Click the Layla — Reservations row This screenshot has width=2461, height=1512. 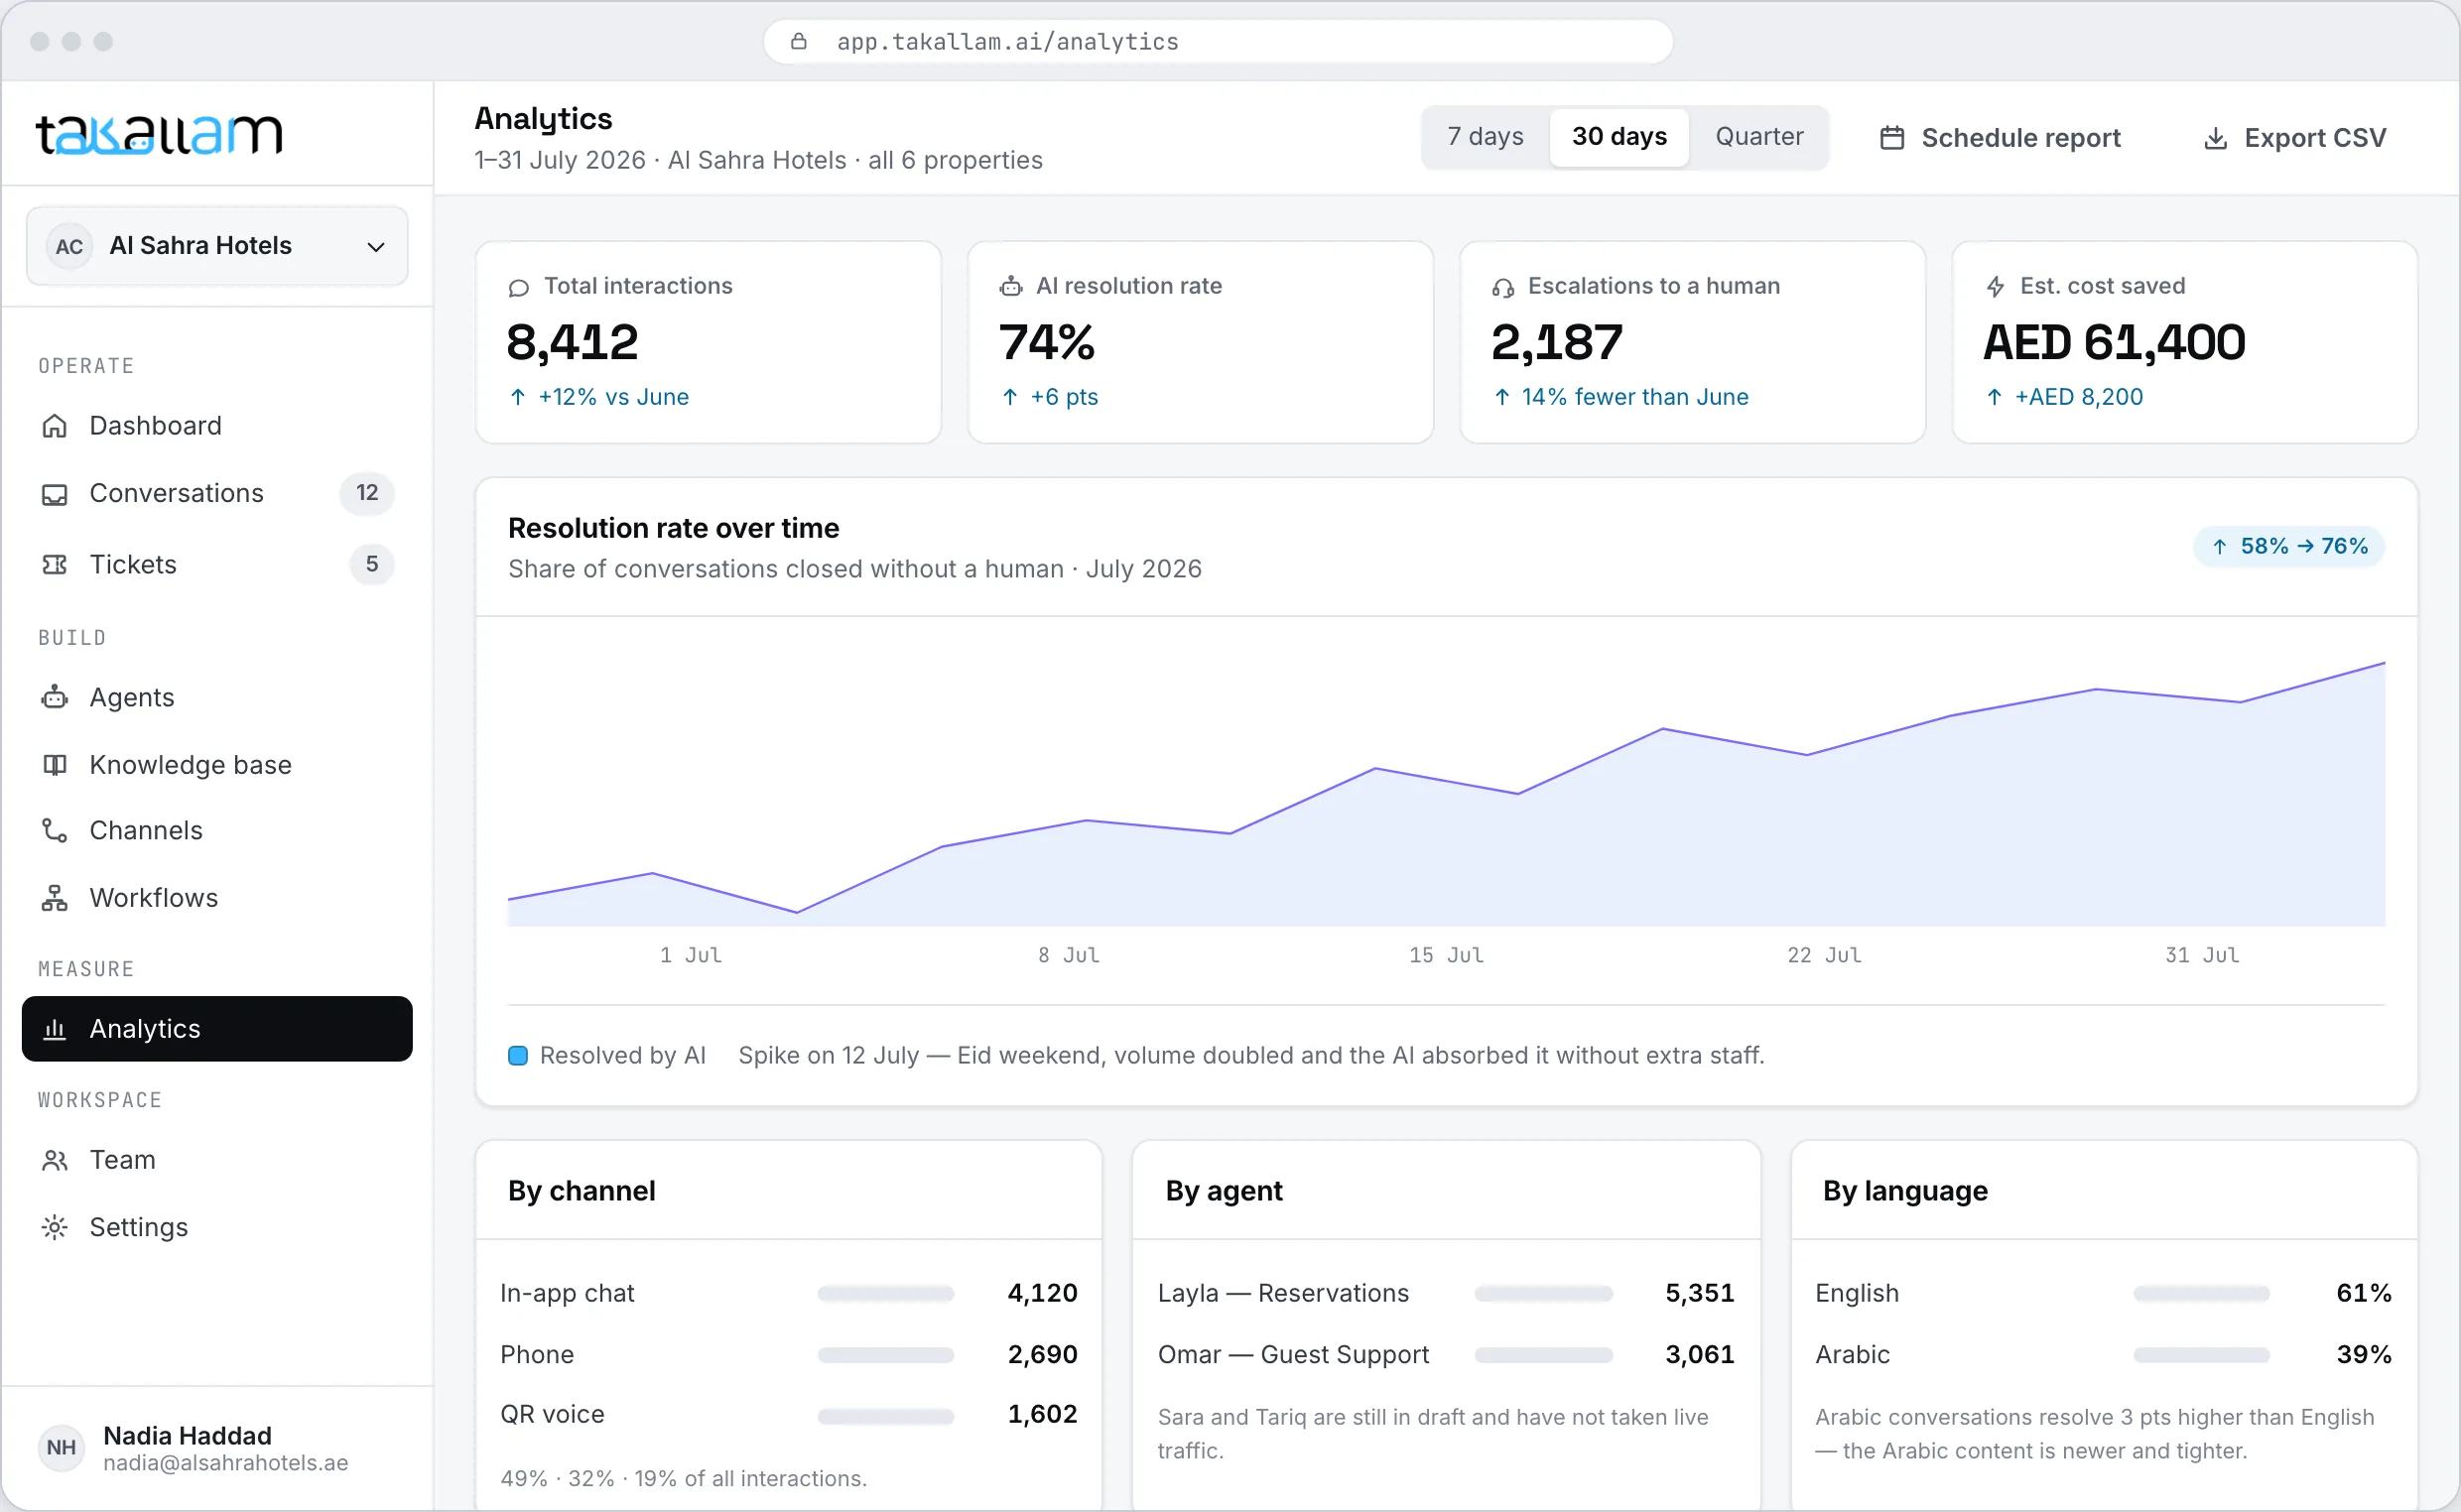click(x=1445, y=1294)
